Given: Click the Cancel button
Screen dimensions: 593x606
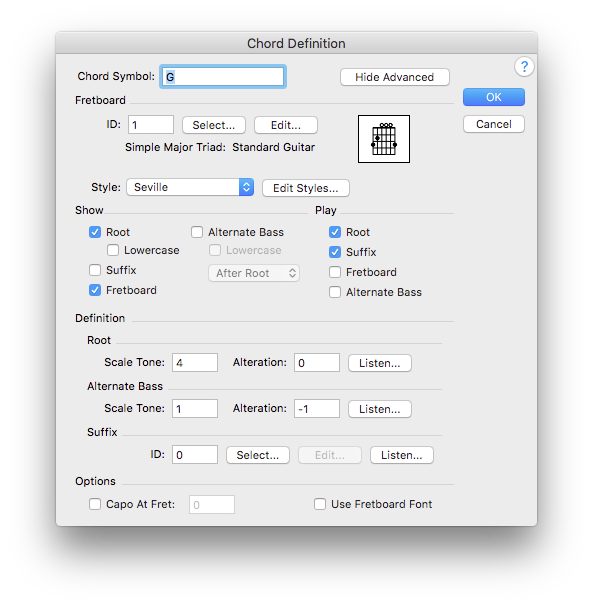Looking at the screenshot, I should click(494, 124).
